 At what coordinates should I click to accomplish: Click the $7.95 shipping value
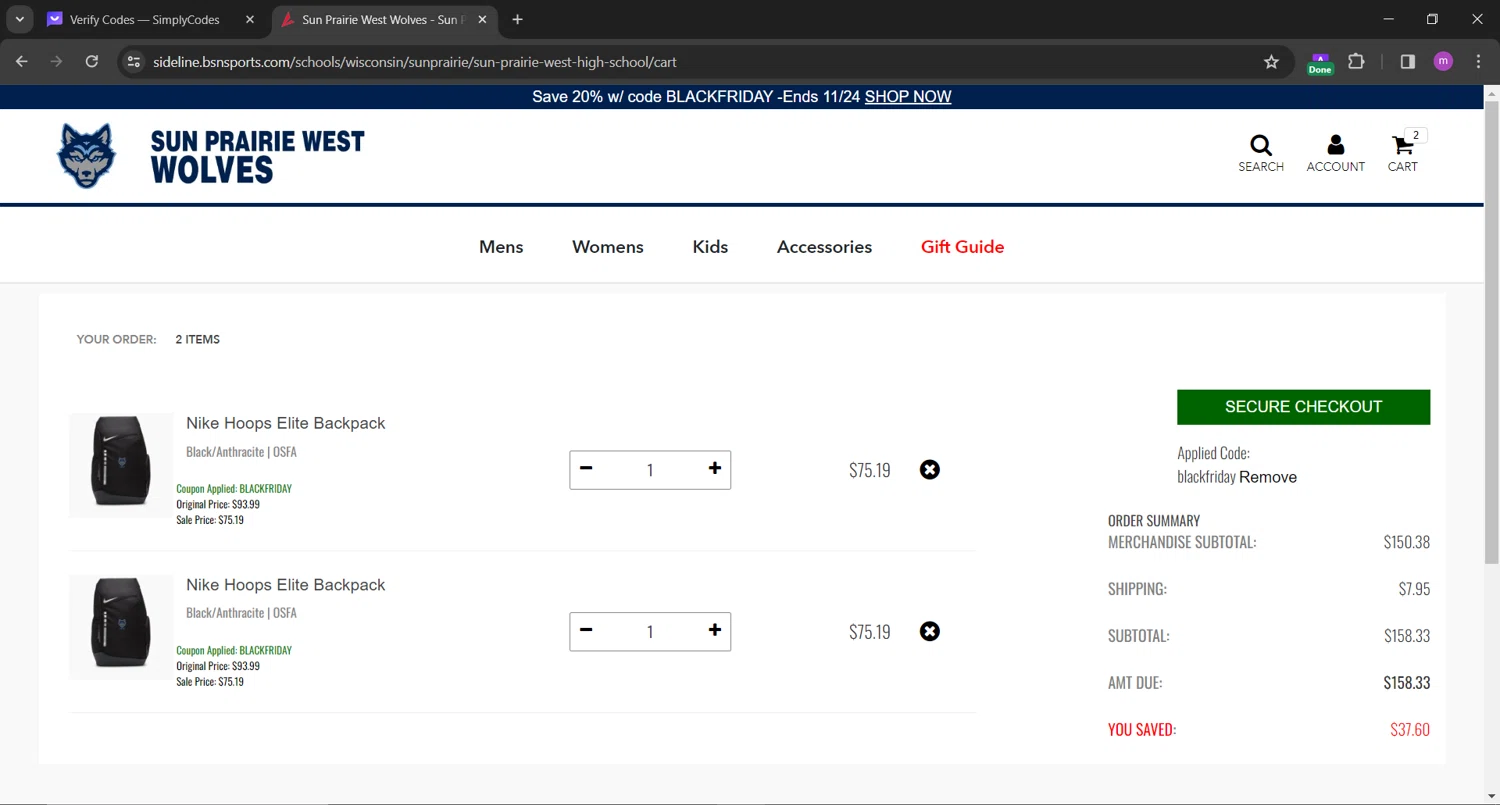point(1414,589)
